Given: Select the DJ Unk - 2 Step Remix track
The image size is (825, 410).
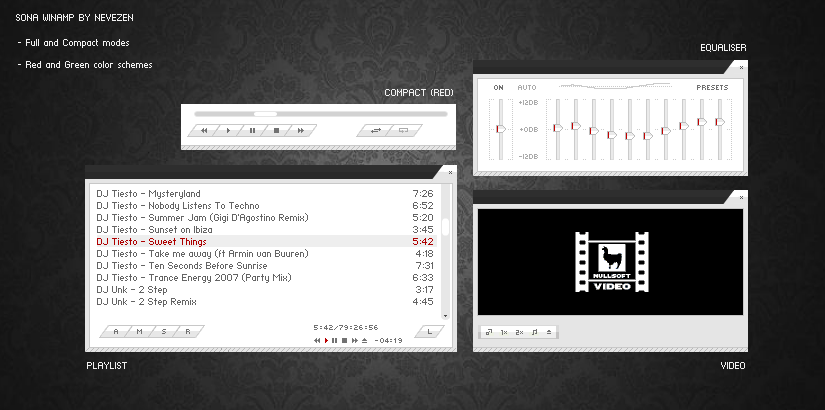Looking at the screenshot, I should [x=265, y=302].
